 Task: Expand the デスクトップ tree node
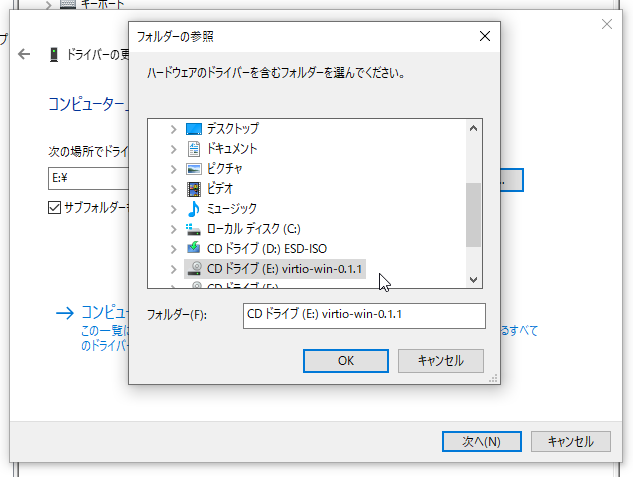(x=174, y=129)
